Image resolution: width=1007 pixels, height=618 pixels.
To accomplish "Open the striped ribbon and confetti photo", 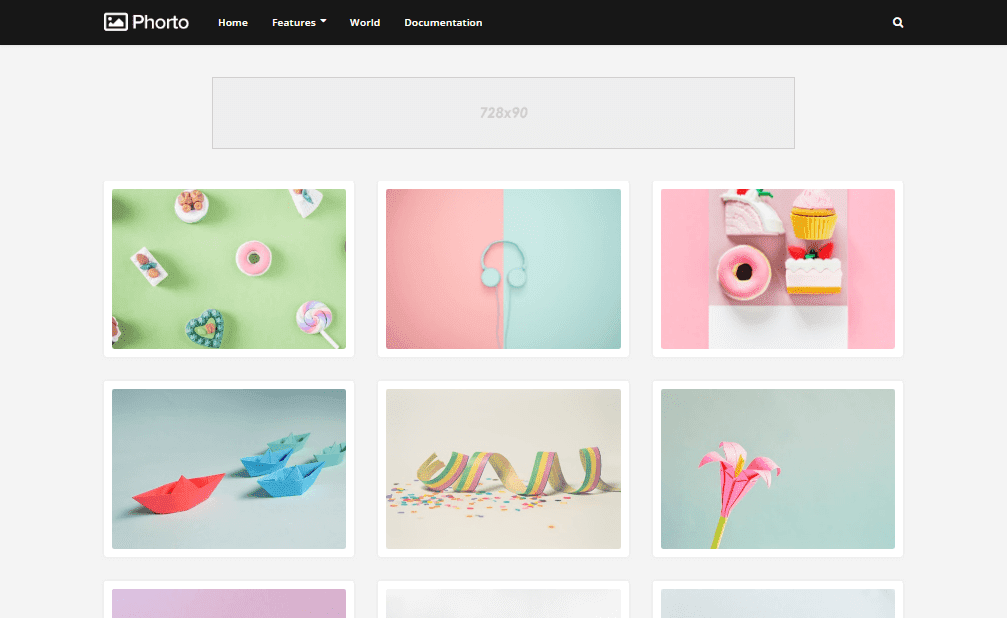I will (504, 469).
